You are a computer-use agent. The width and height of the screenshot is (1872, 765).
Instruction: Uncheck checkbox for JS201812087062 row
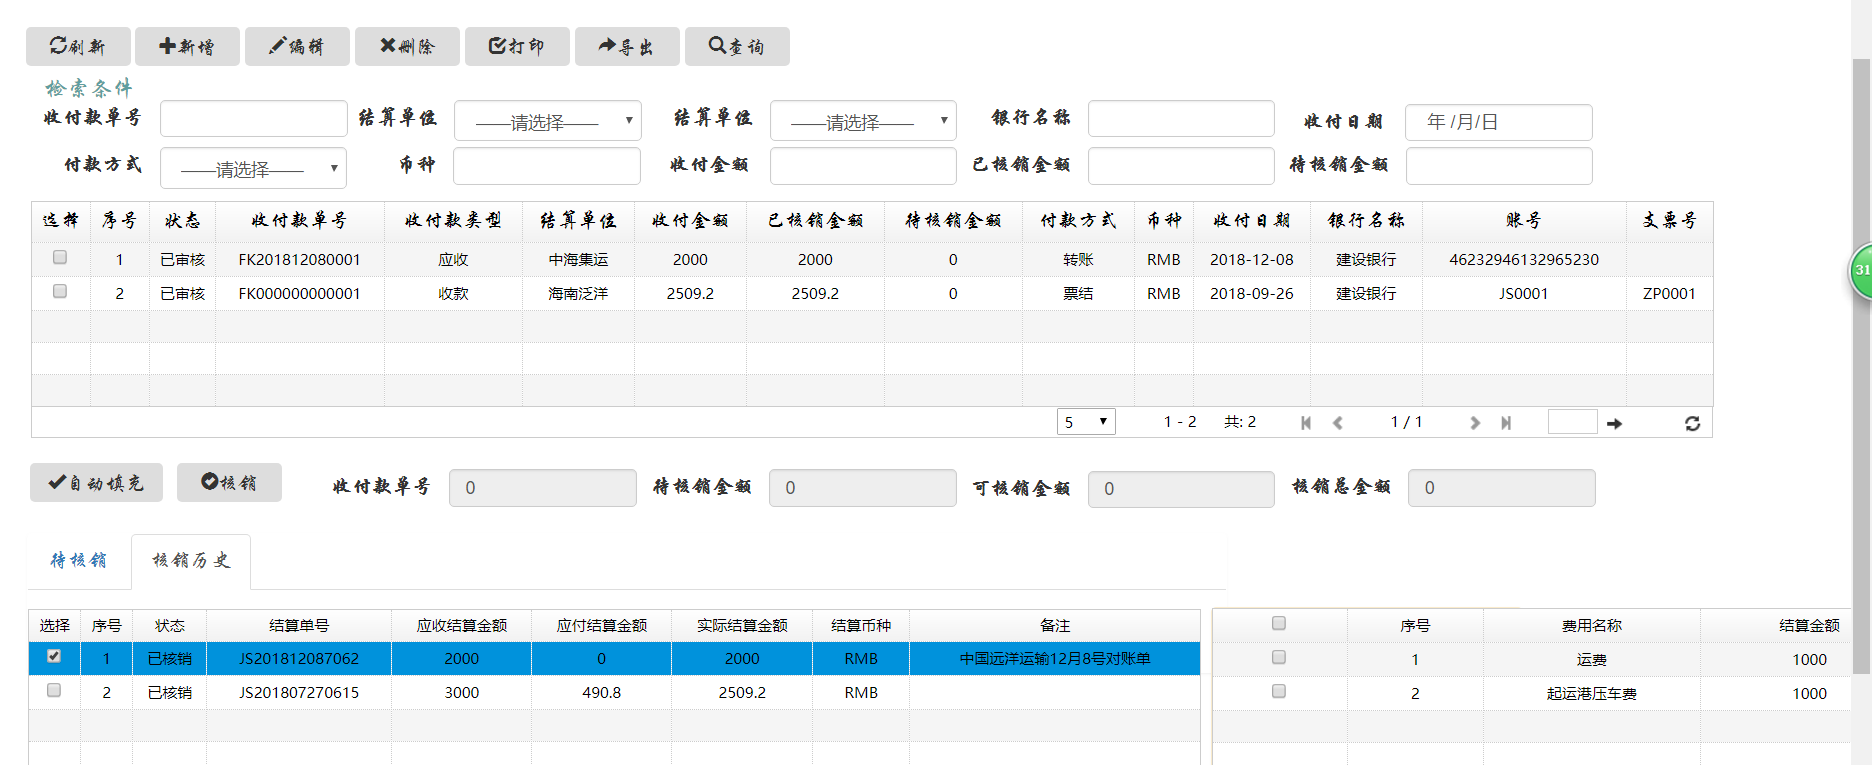pos(54,657)
